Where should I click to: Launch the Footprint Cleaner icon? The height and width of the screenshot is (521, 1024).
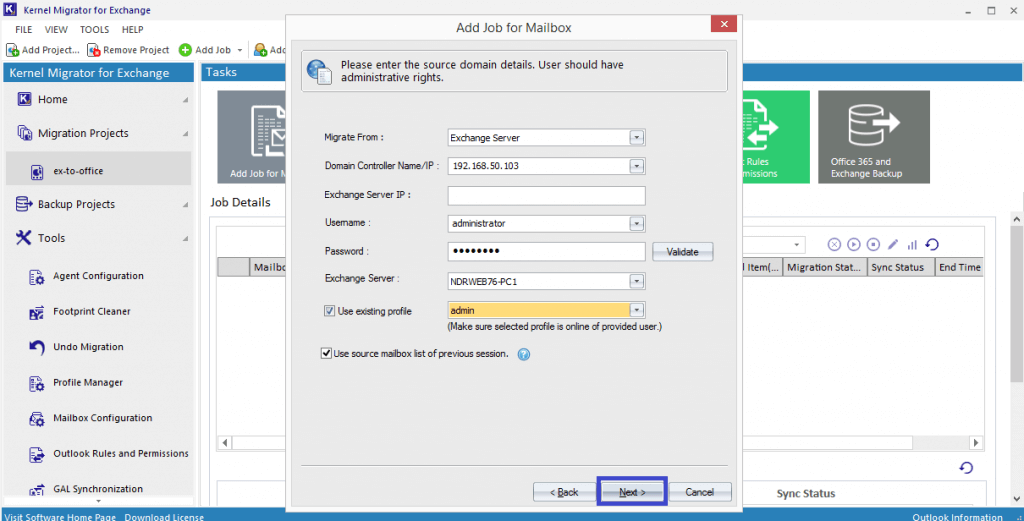pos(37,312)
